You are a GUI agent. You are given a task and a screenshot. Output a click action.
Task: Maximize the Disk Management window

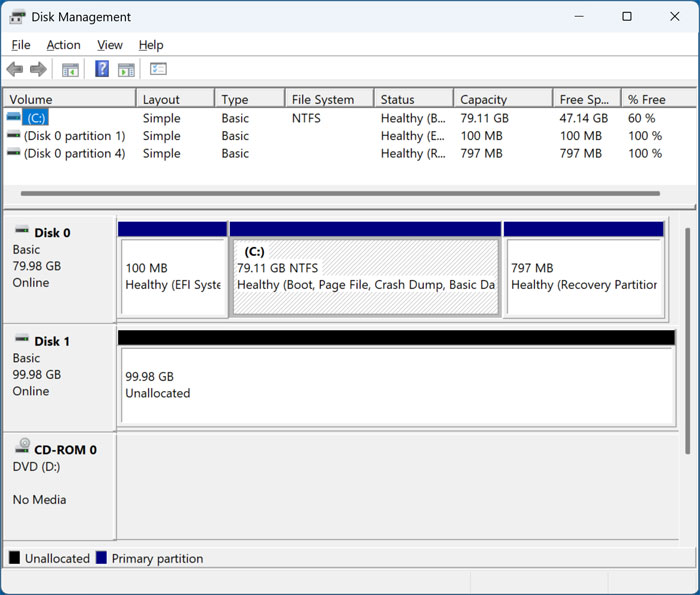tap(627, 17)
